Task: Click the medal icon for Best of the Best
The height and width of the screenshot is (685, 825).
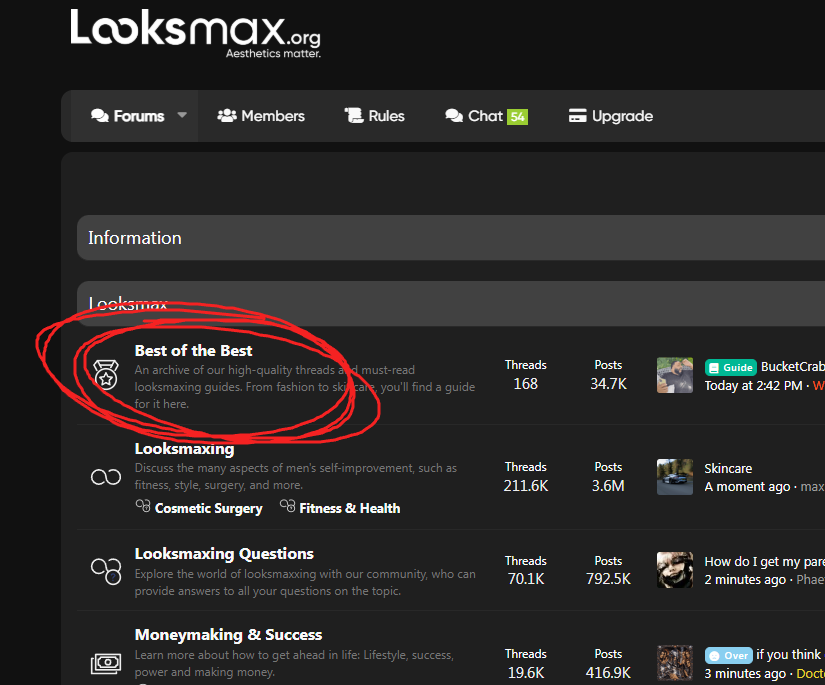Action: [106, 374]
